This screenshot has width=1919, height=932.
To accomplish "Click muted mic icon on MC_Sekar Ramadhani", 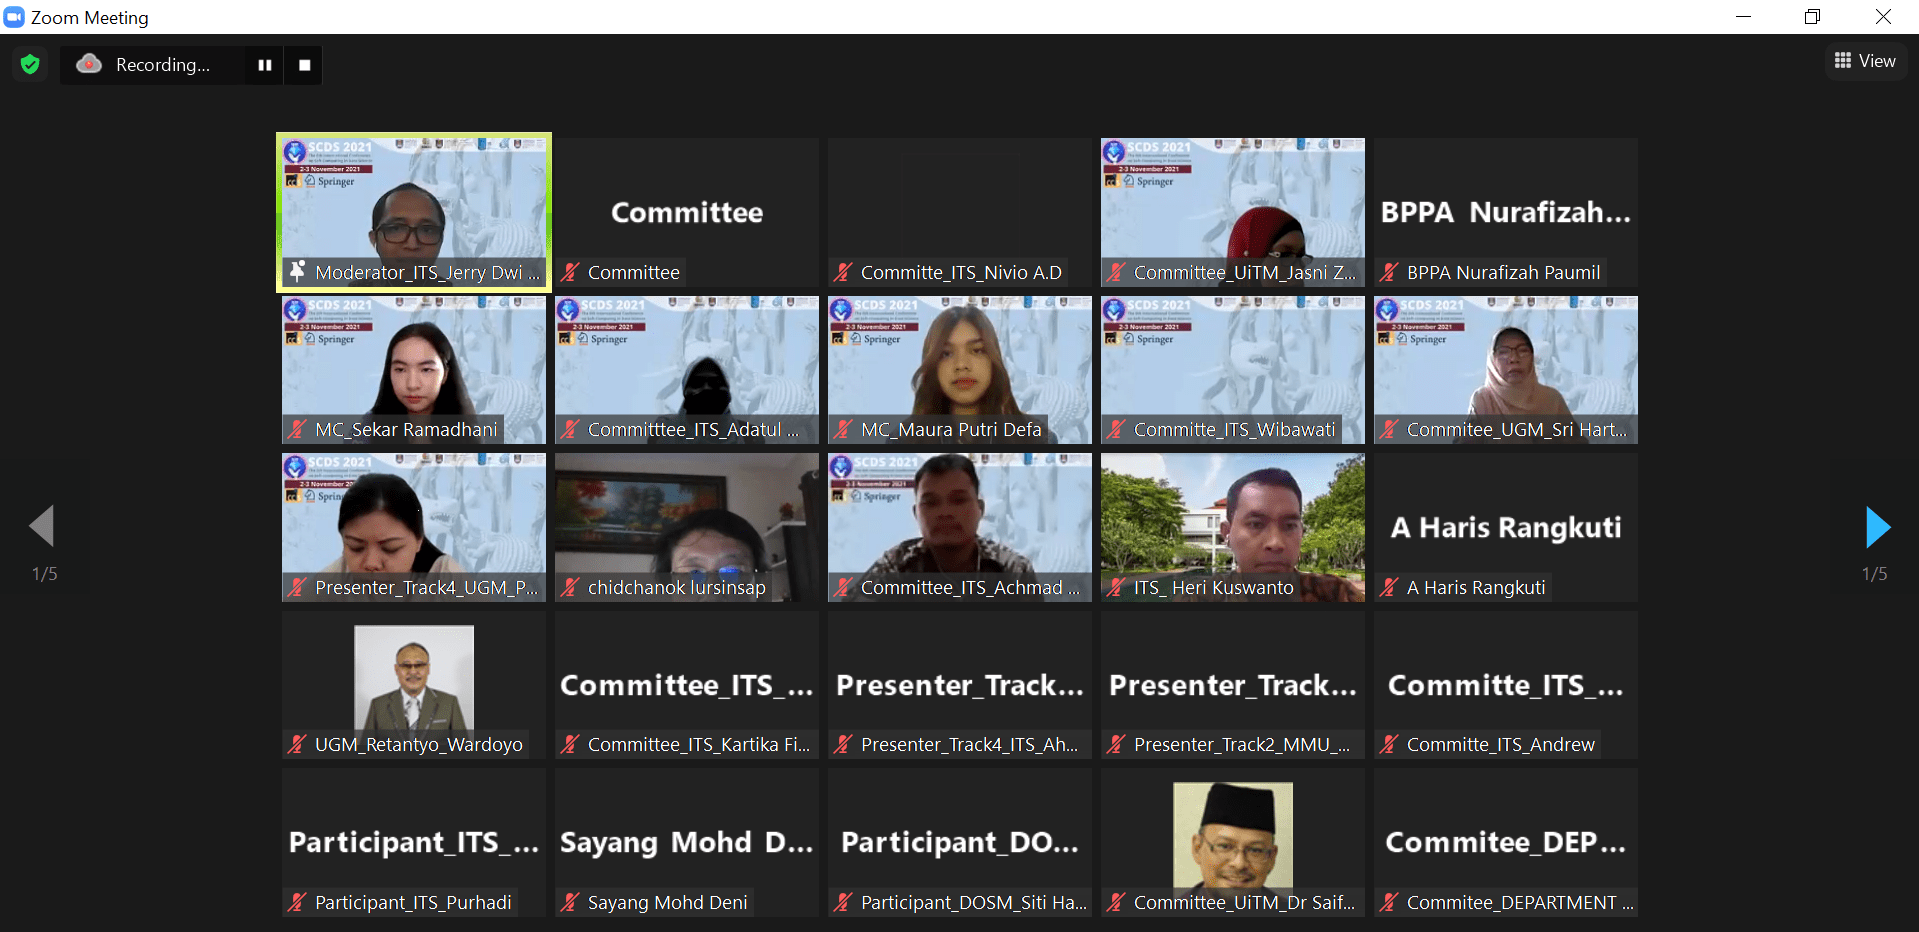I will (x=297, y=429).
